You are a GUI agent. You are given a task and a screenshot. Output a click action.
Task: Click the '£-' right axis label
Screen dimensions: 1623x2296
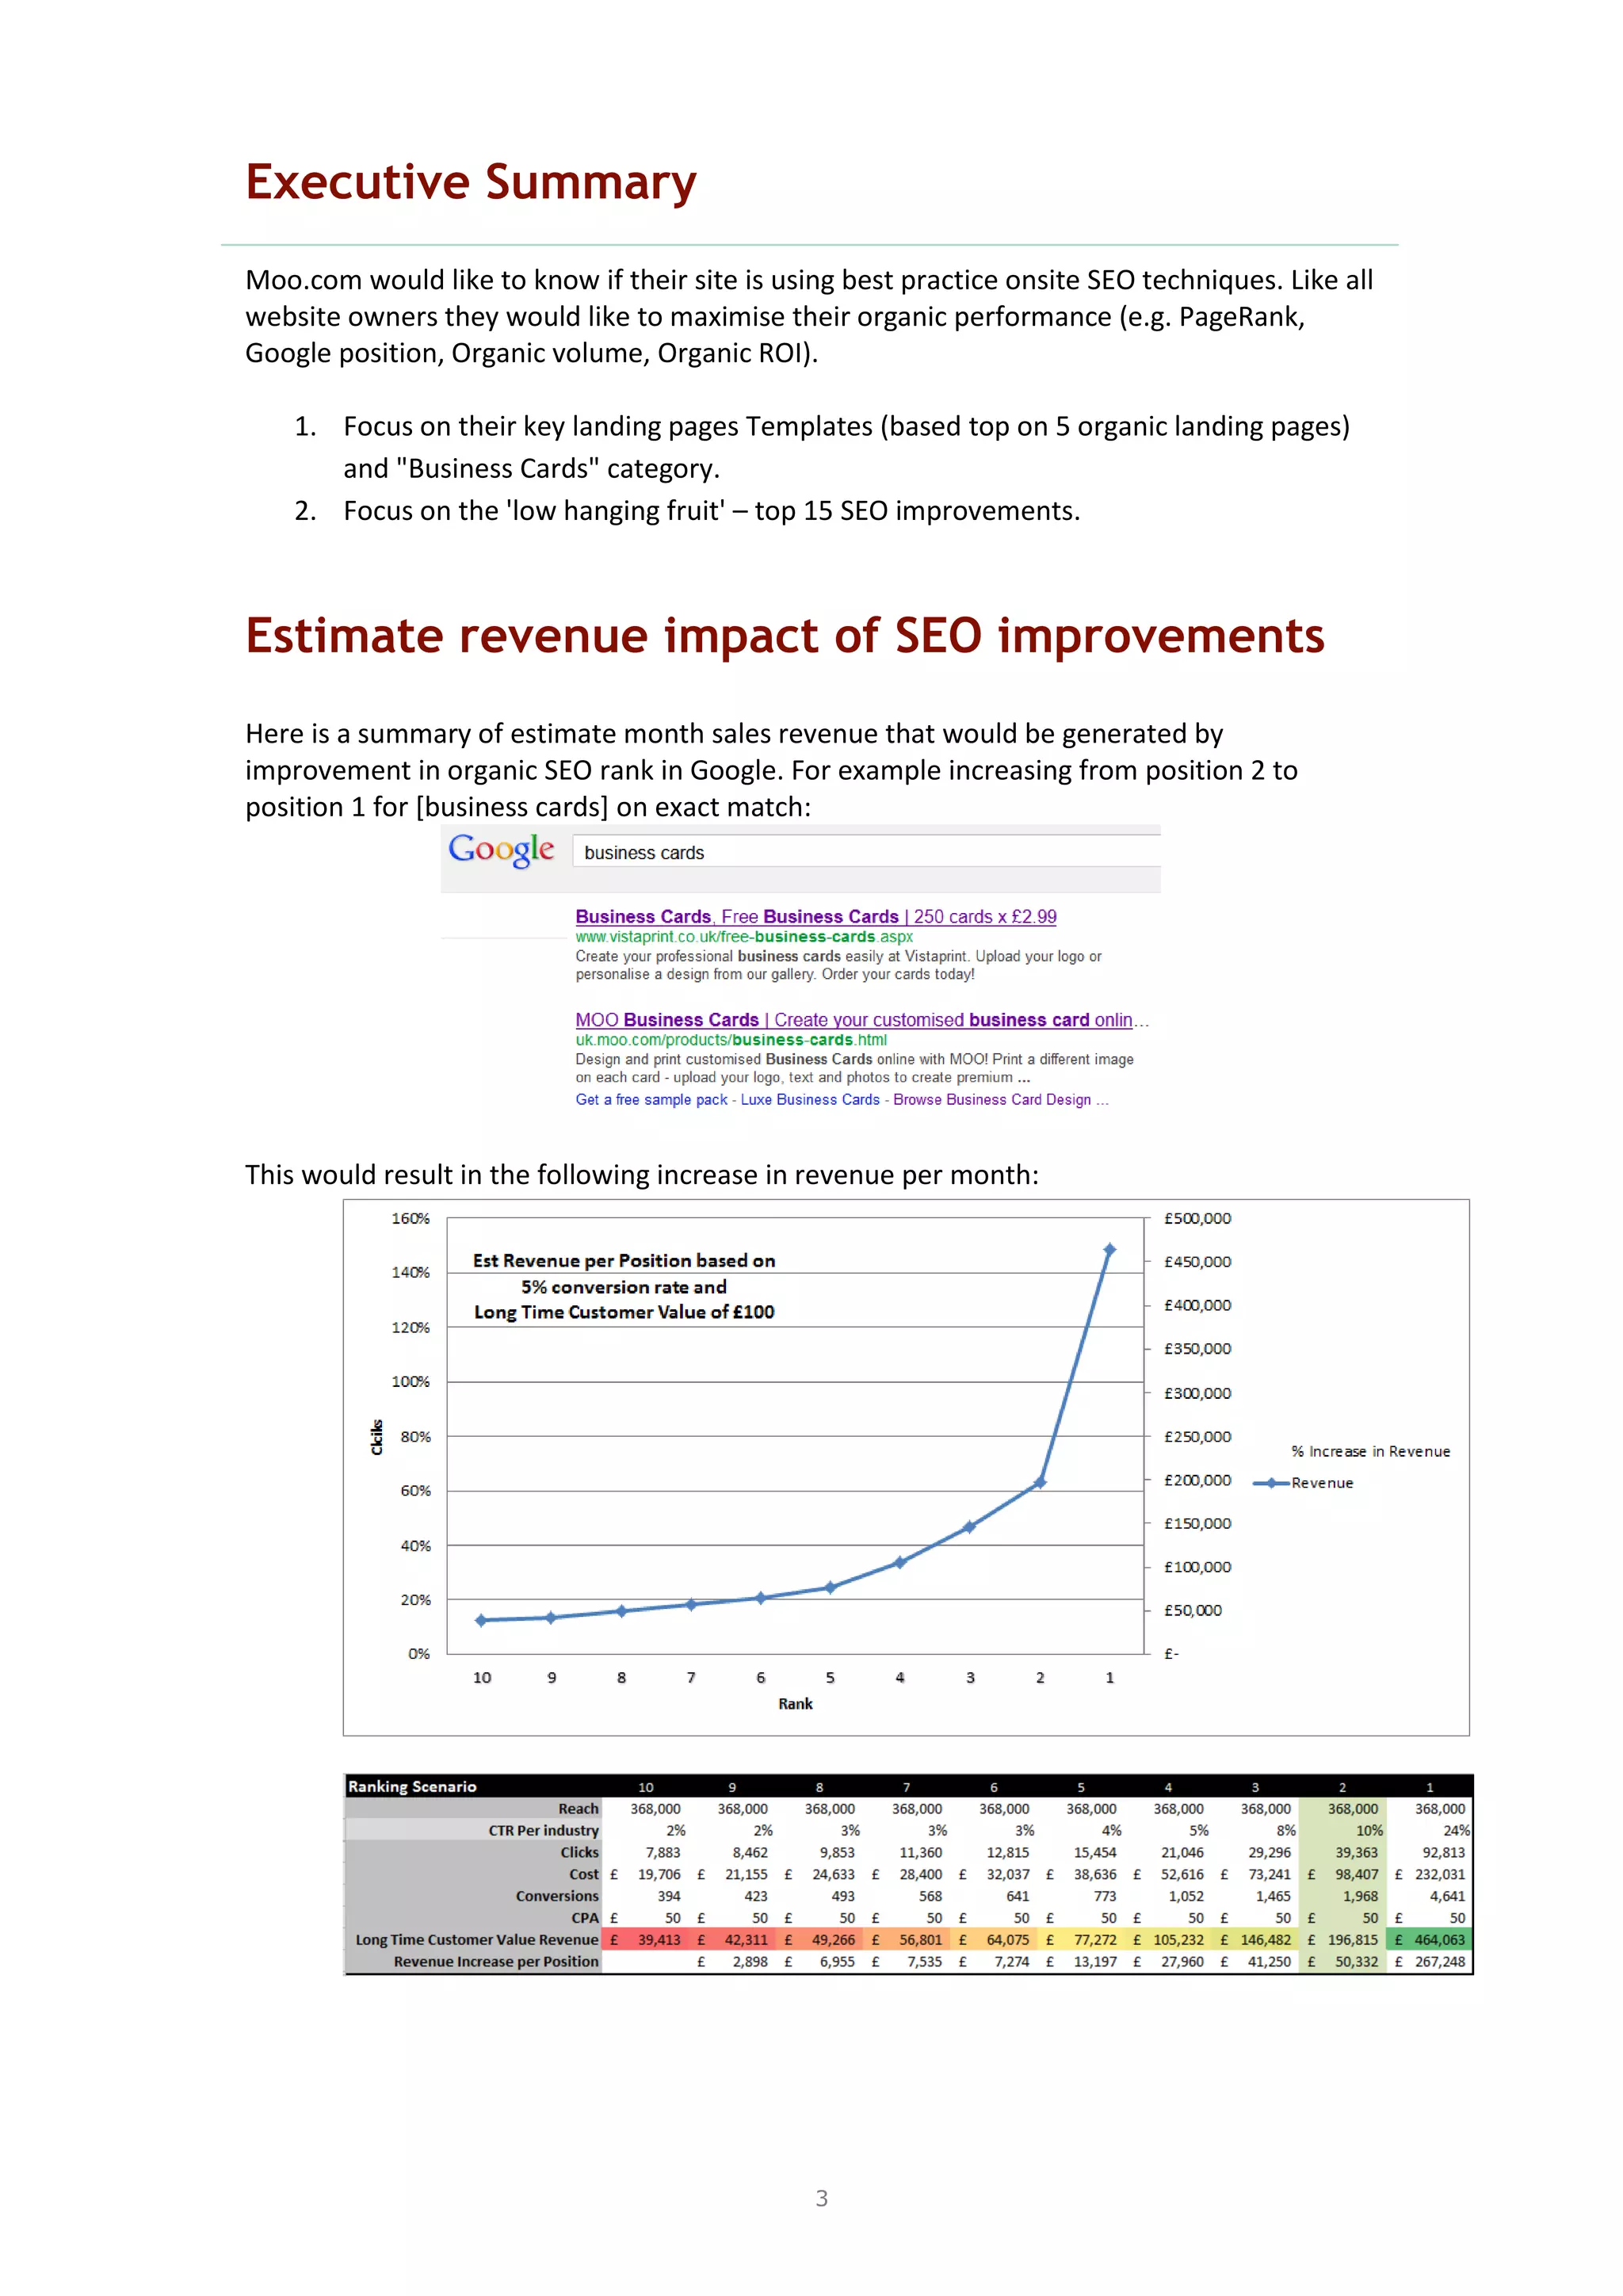(1171, 1654)
